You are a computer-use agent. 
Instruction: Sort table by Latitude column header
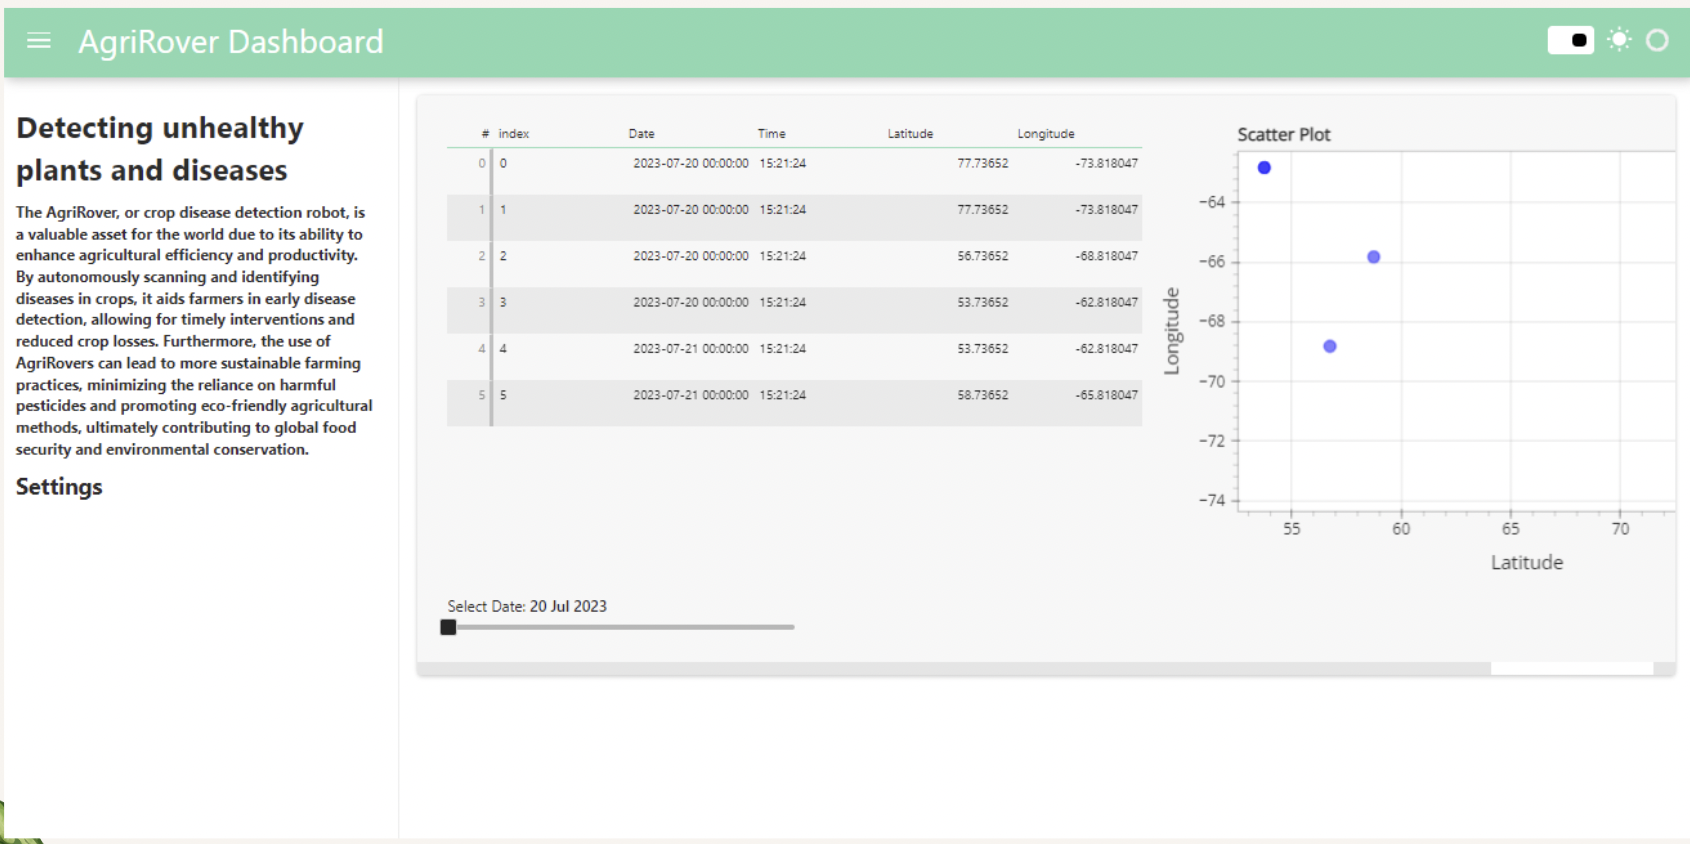(910, 134)
